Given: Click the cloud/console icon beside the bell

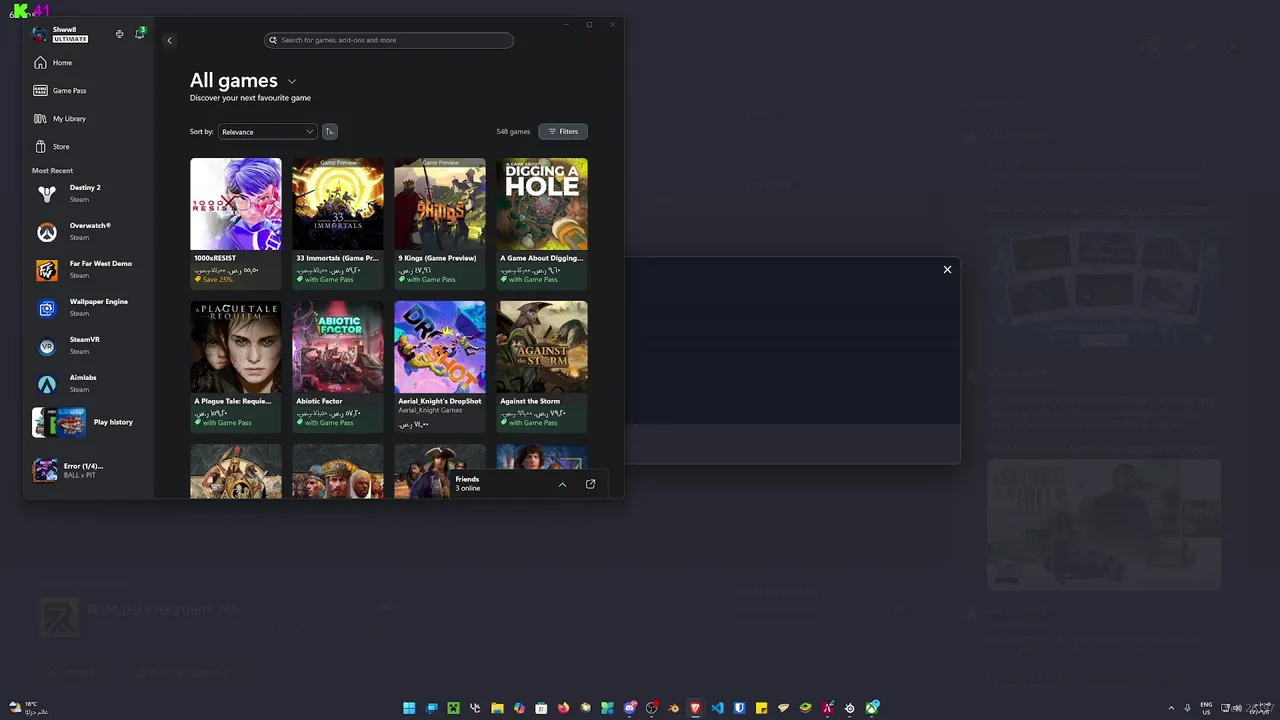Looking at the screenshot, I should coord(120,34).
